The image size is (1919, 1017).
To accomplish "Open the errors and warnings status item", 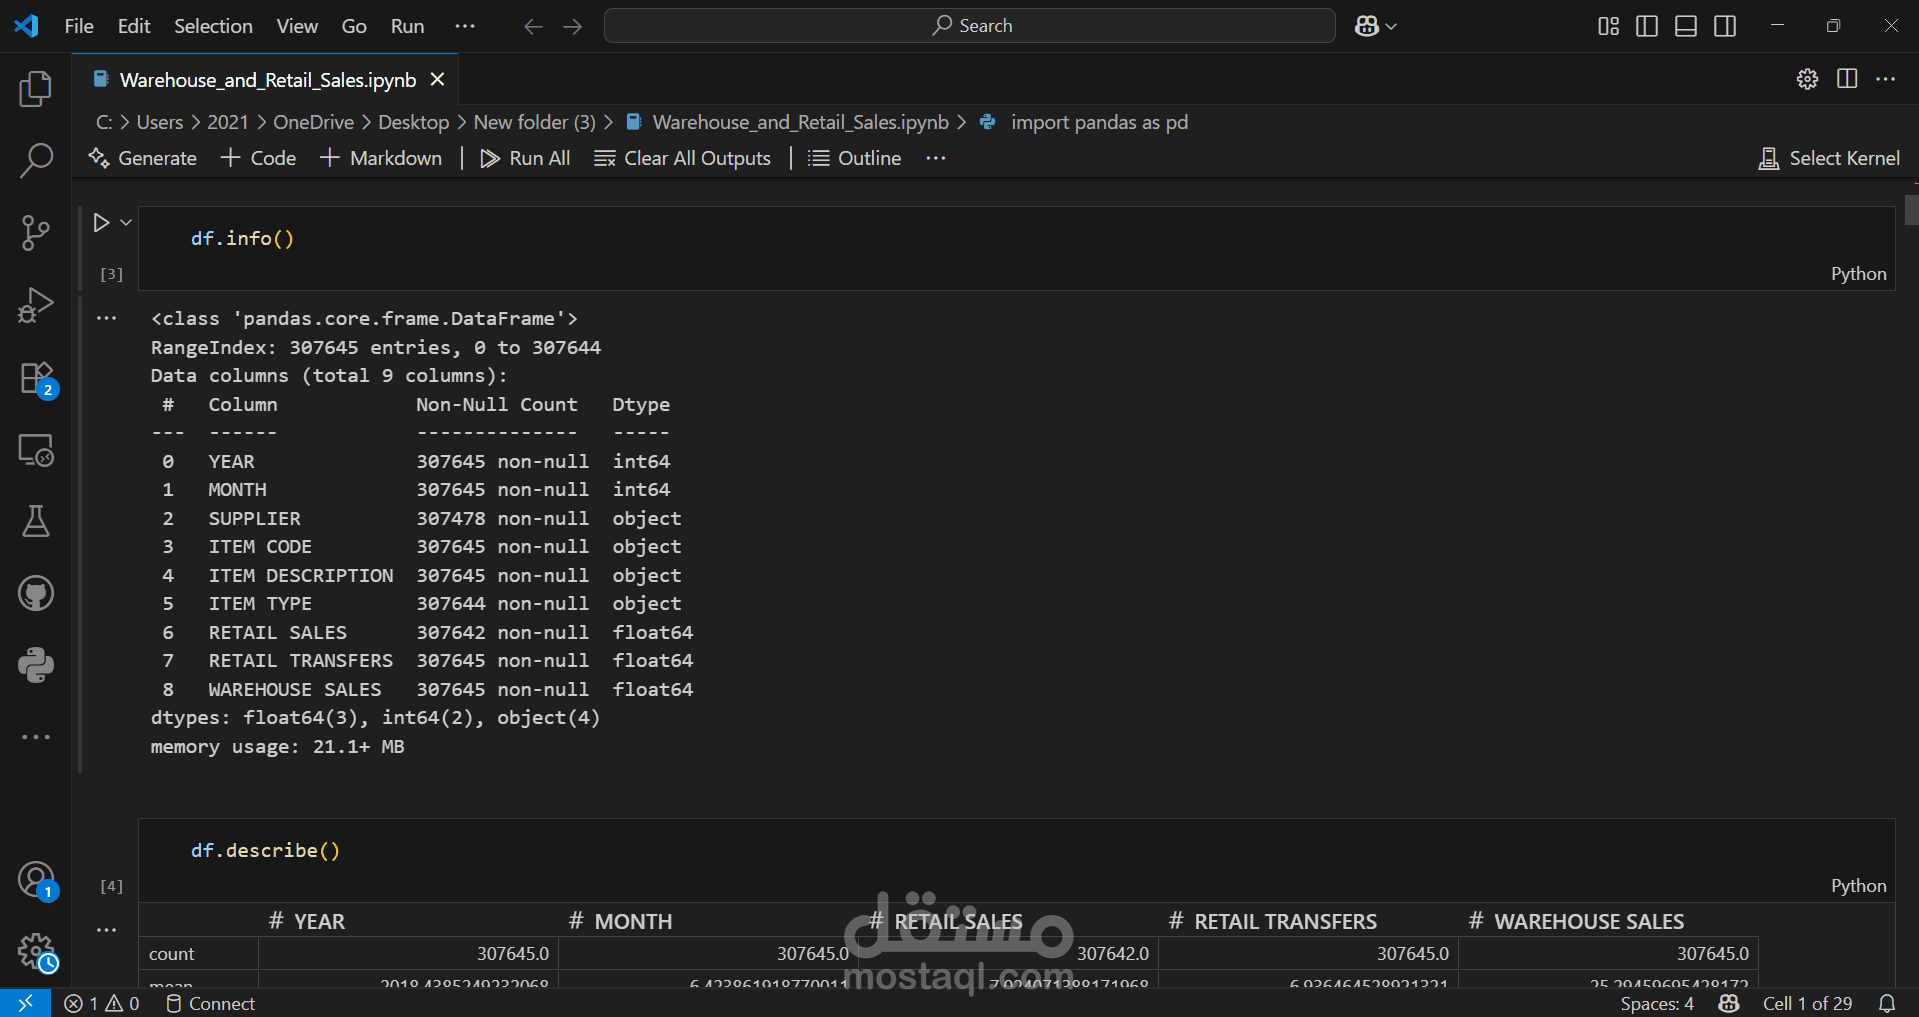I will tap(102, 1003).
